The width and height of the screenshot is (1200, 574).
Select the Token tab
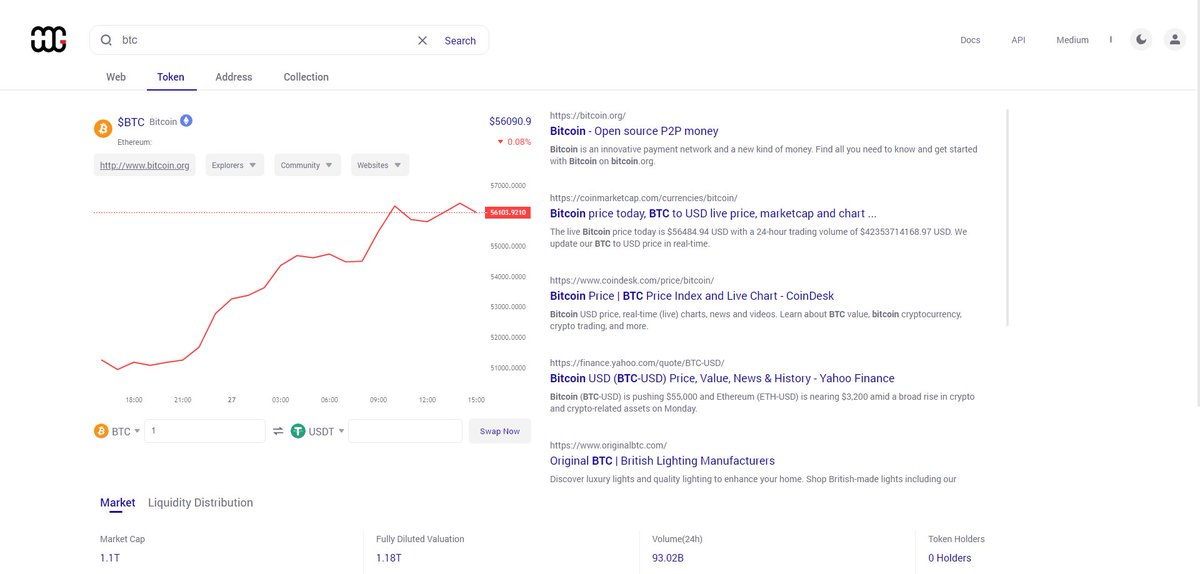(x=171, y=77)
